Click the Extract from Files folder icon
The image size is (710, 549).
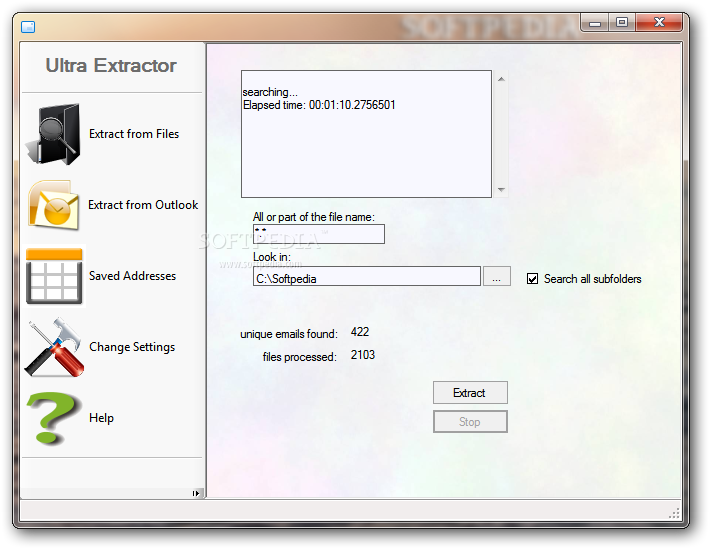[53, 134]
